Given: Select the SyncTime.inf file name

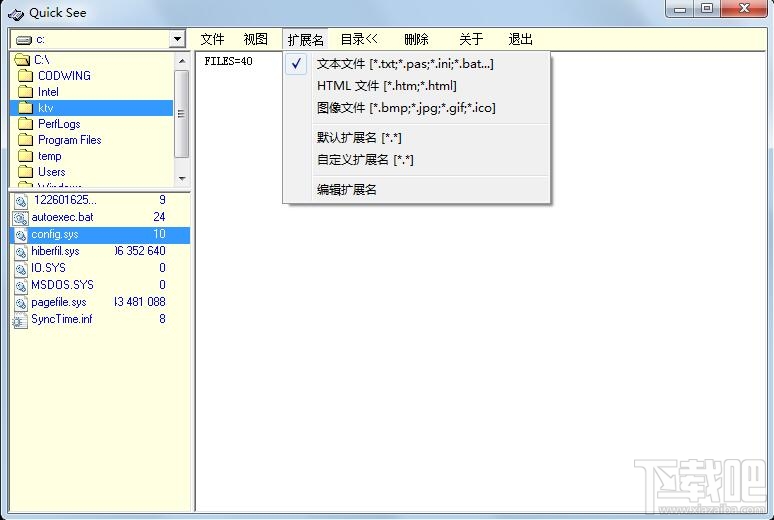Looking at the screenshot, I should 62,319.
